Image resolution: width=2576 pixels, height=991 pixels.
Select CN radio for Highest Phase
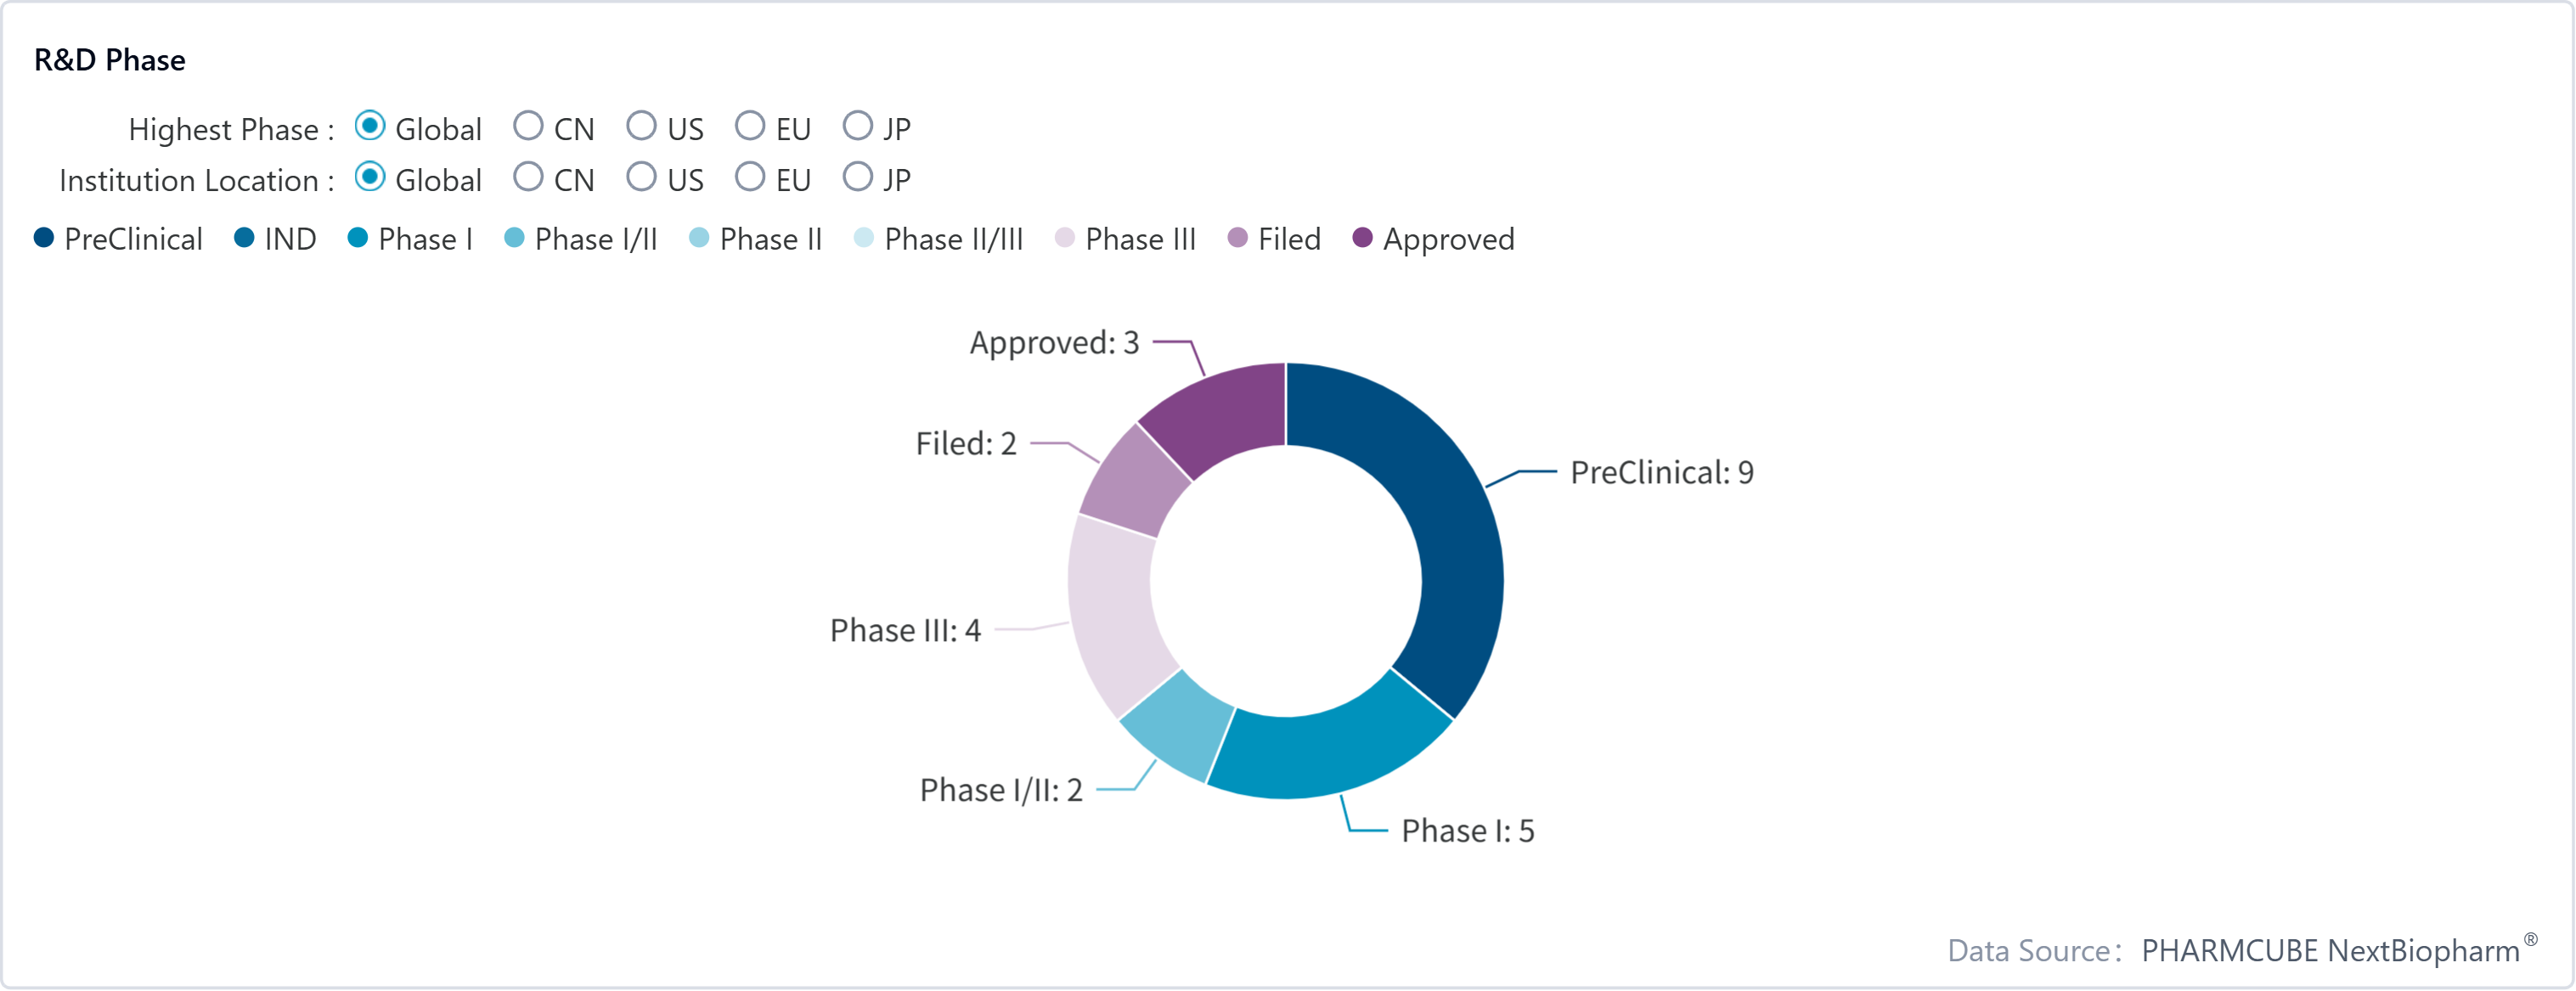pyautogui.click(x=528, y=127)
